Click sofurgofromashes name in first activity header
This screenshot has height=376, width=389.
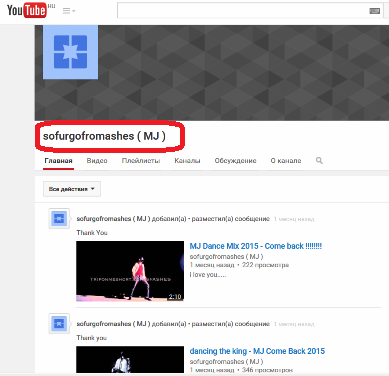click(113, 219)
